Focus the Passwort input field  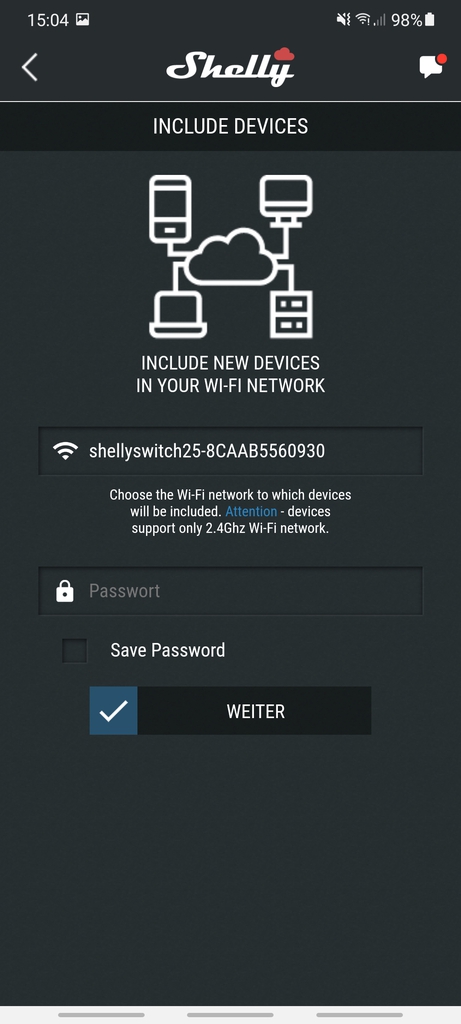[230, 591]
